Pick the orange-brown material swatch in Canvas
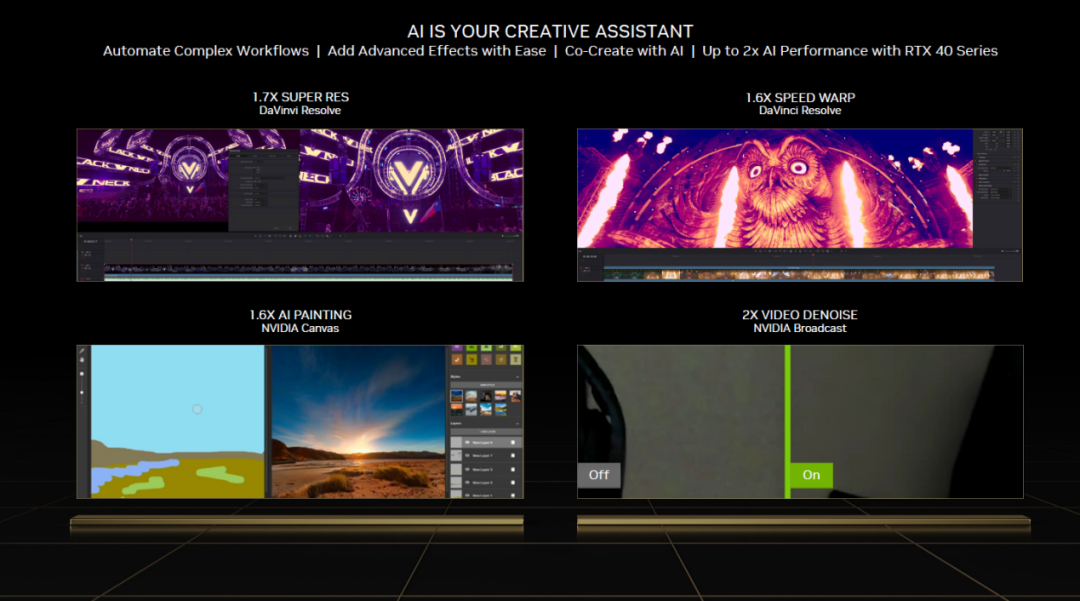 click(457, 359)
